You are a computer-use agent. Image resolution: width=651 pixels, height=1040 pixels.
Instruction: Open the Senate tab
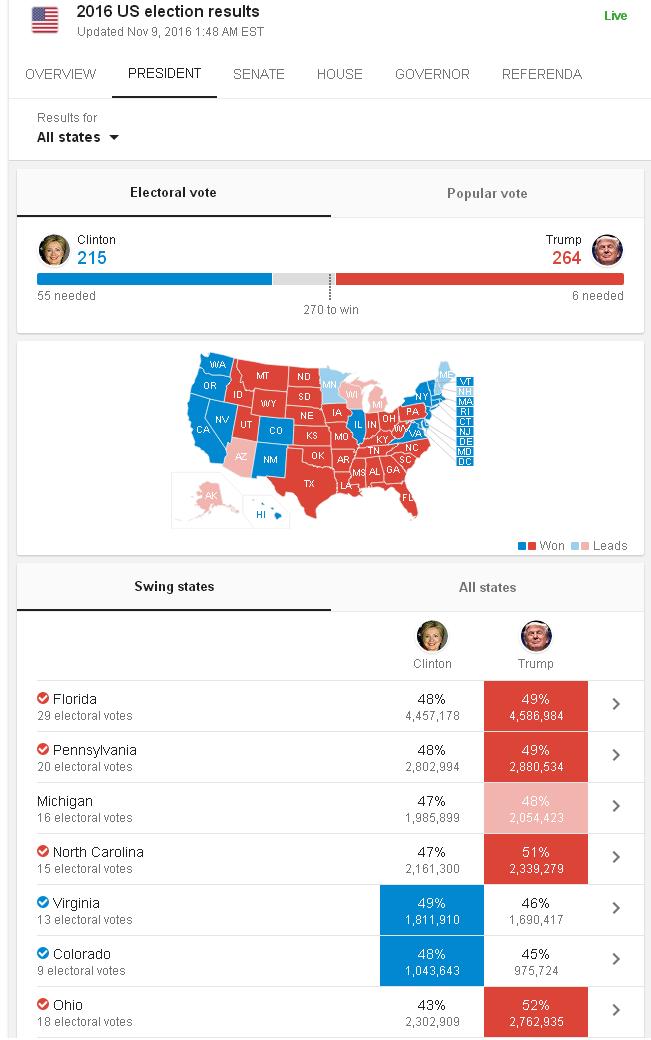click(x=259, y=74)
